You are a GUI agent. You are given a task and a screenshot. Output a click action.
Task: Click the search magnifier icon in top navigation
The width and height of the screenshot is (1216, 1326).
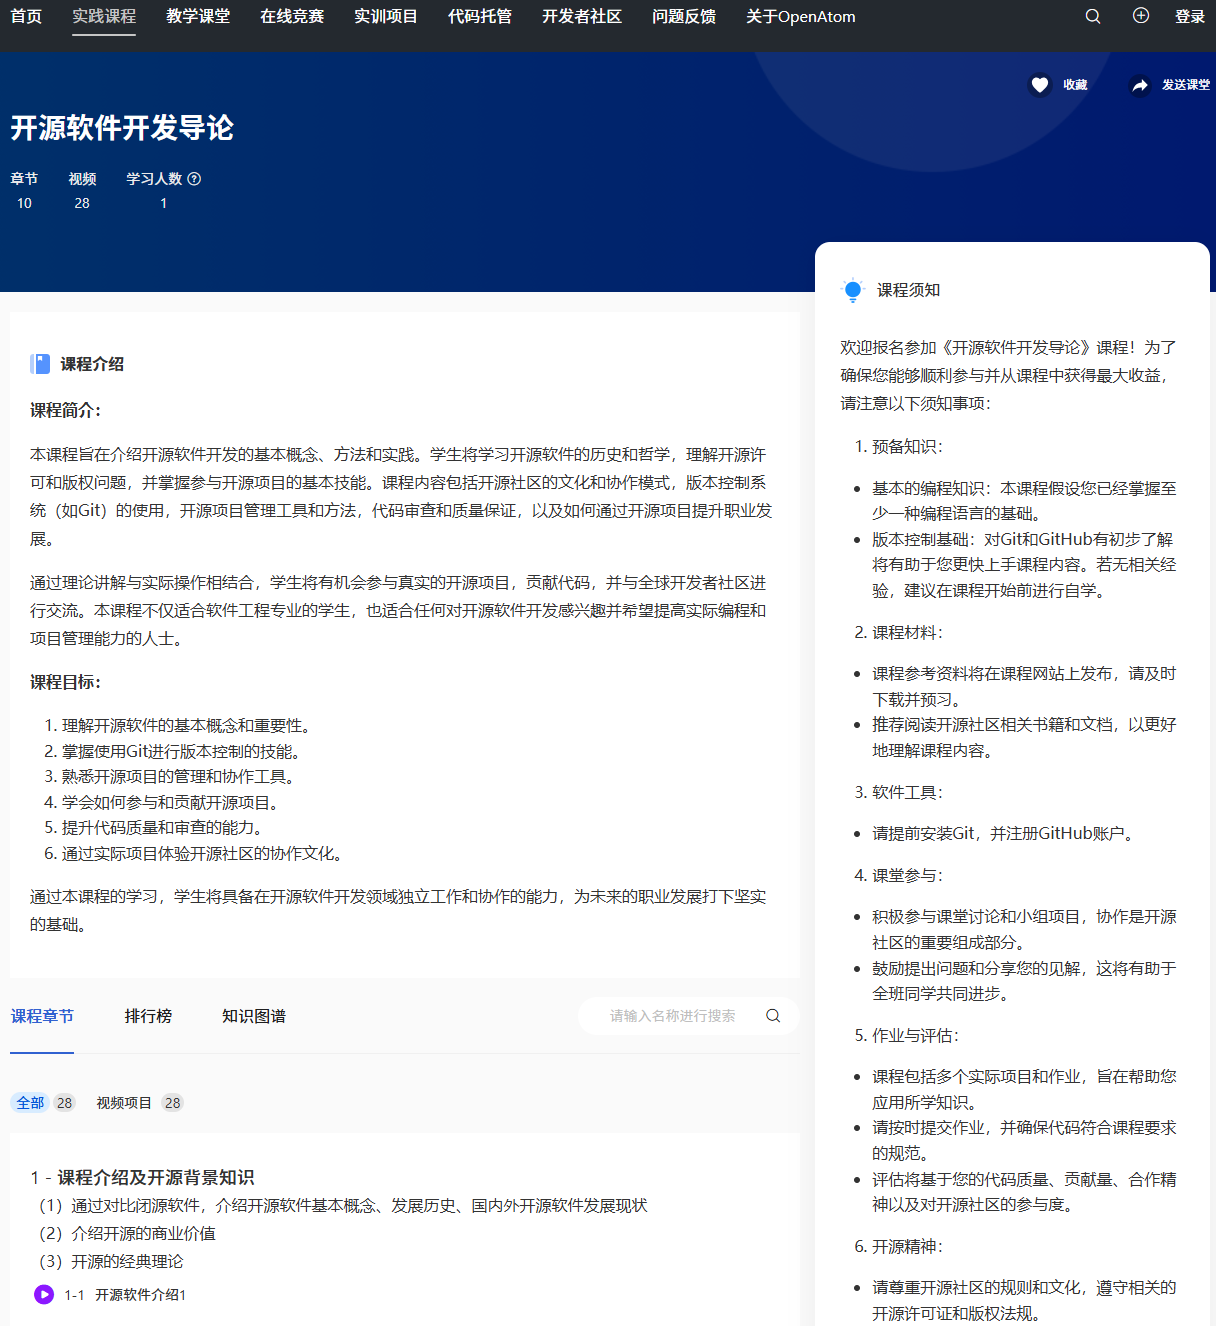coord(1093,16)
